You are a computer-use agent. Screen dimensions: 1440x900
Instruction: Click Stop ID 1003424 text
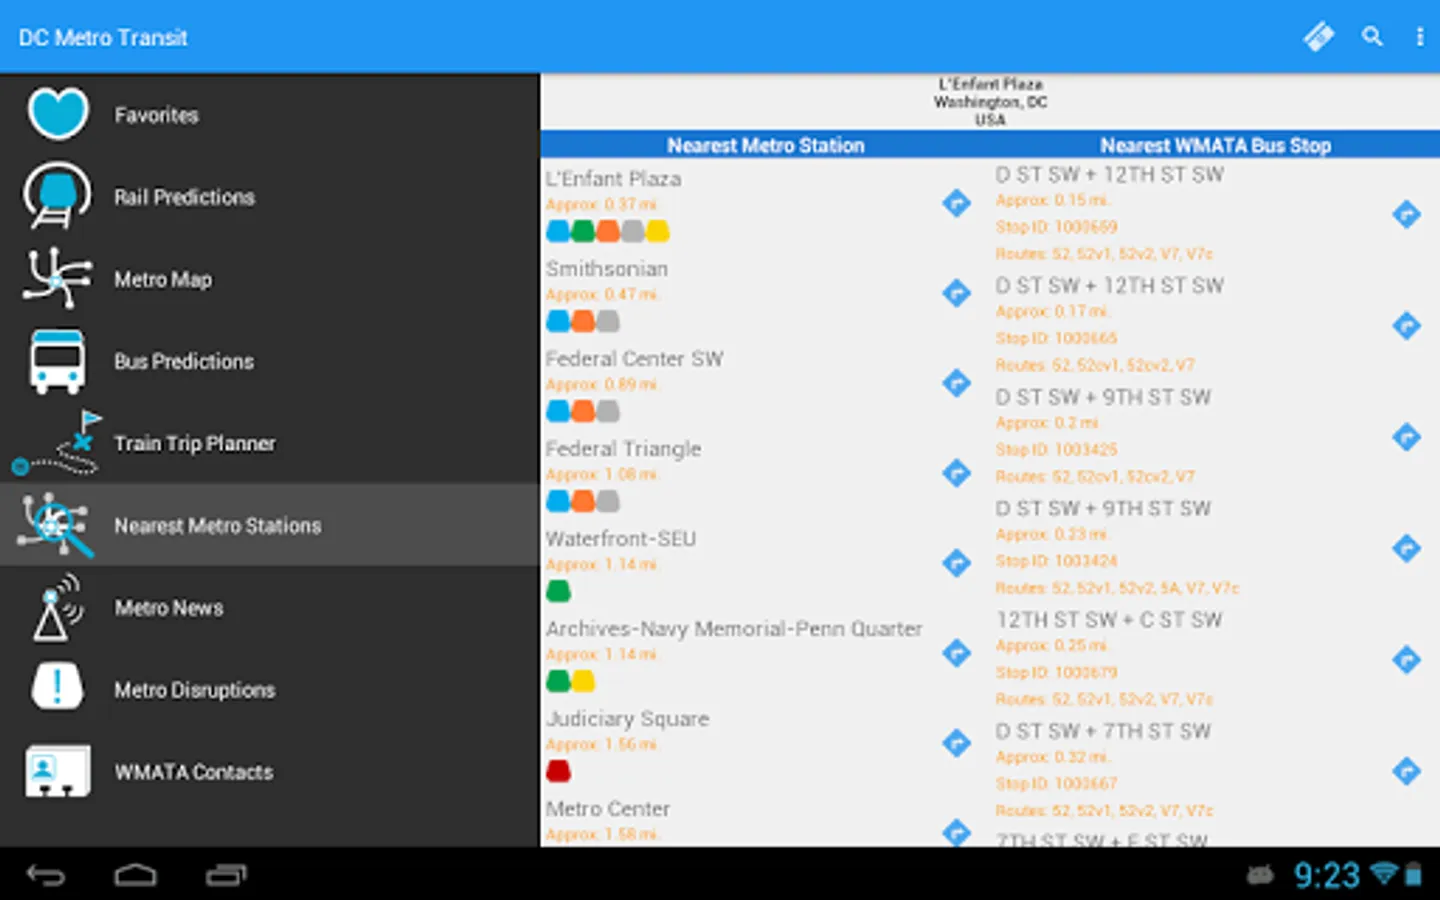tap(1056, 561)
